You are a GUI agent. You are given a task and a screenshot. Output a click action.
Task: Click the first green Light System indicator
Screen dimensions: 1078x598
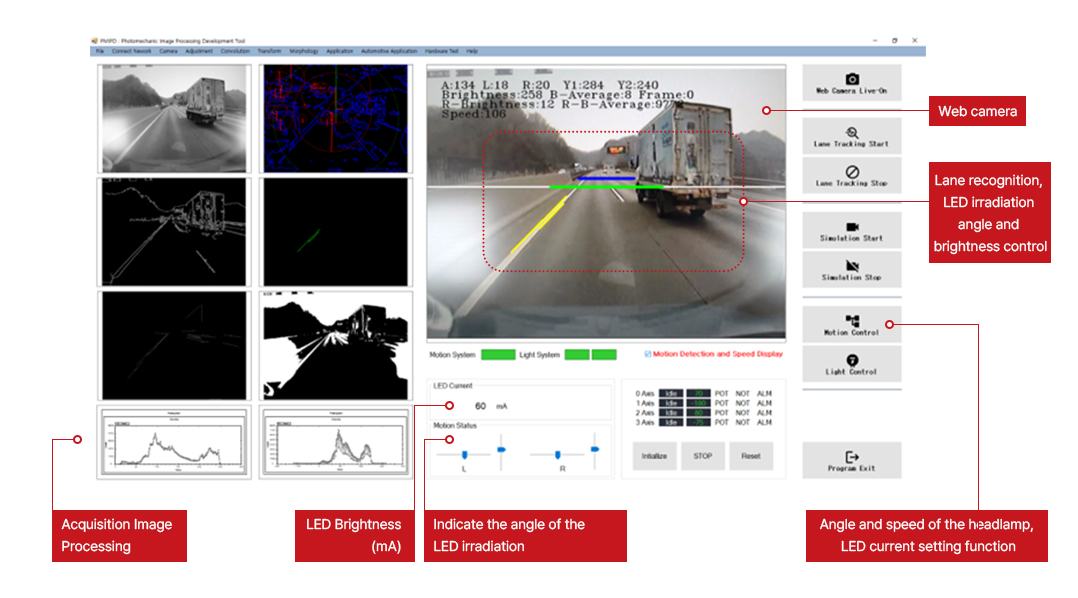pos(577,355)
